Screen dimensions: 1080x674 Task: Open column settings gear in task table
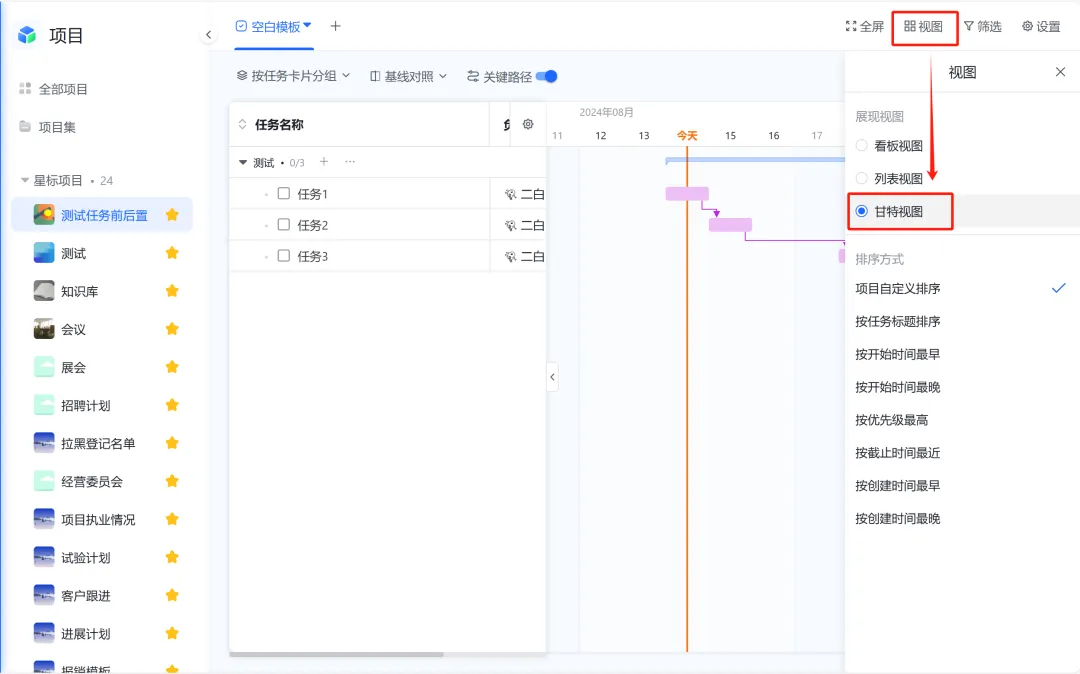click(x=528, y=124)
